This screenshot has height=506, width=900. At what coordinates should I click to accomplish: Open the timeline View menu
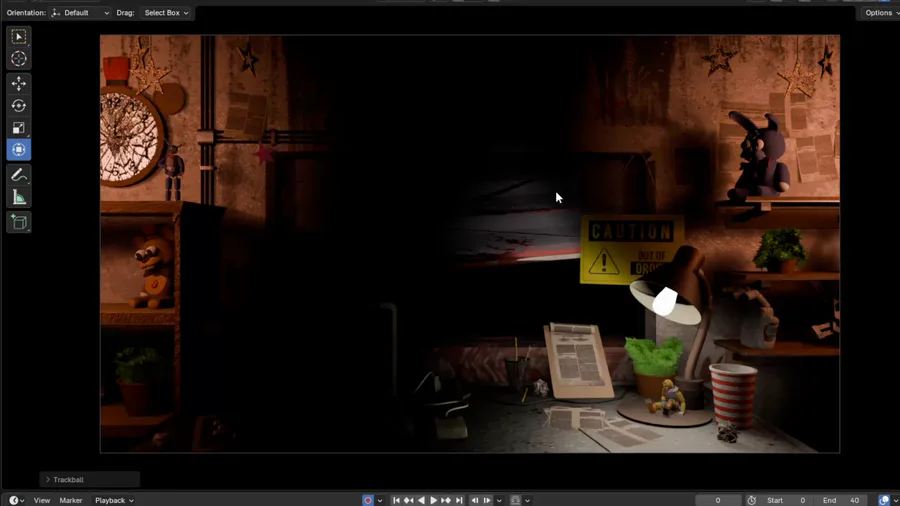click(x=41, y=500)
